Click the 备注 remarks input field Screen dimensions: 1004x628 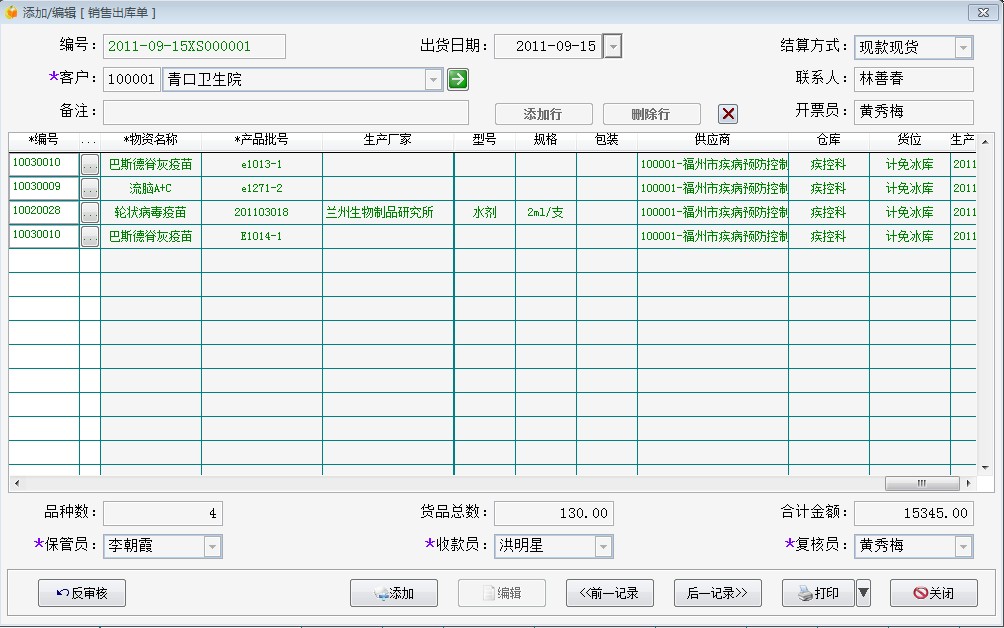(285, 113)
